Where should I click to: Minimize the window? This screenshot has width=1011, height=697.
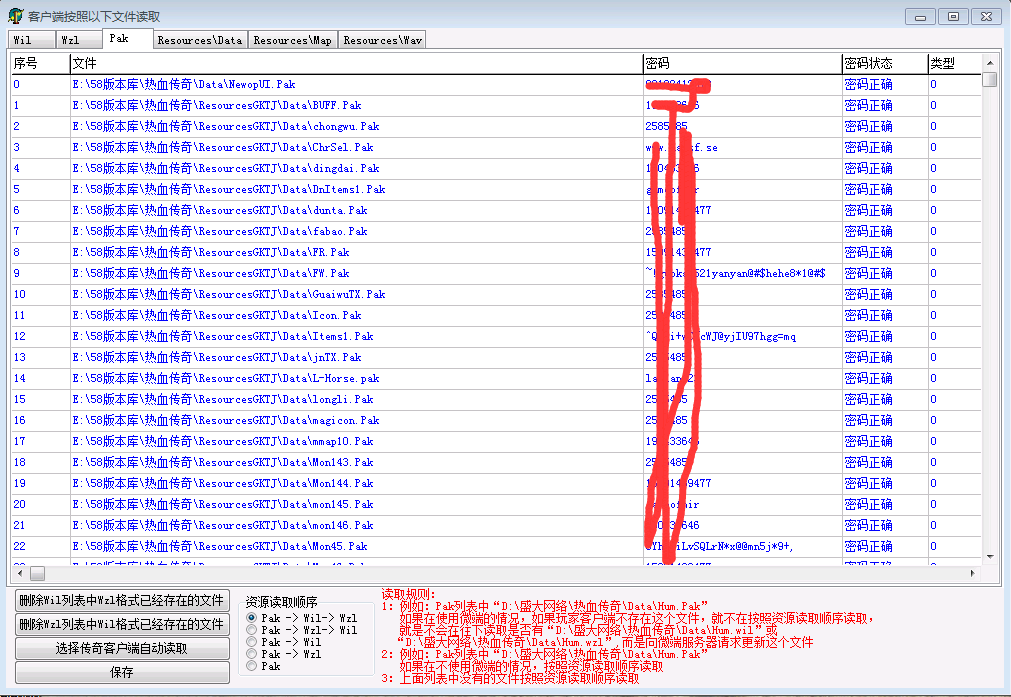pos(920,17)
